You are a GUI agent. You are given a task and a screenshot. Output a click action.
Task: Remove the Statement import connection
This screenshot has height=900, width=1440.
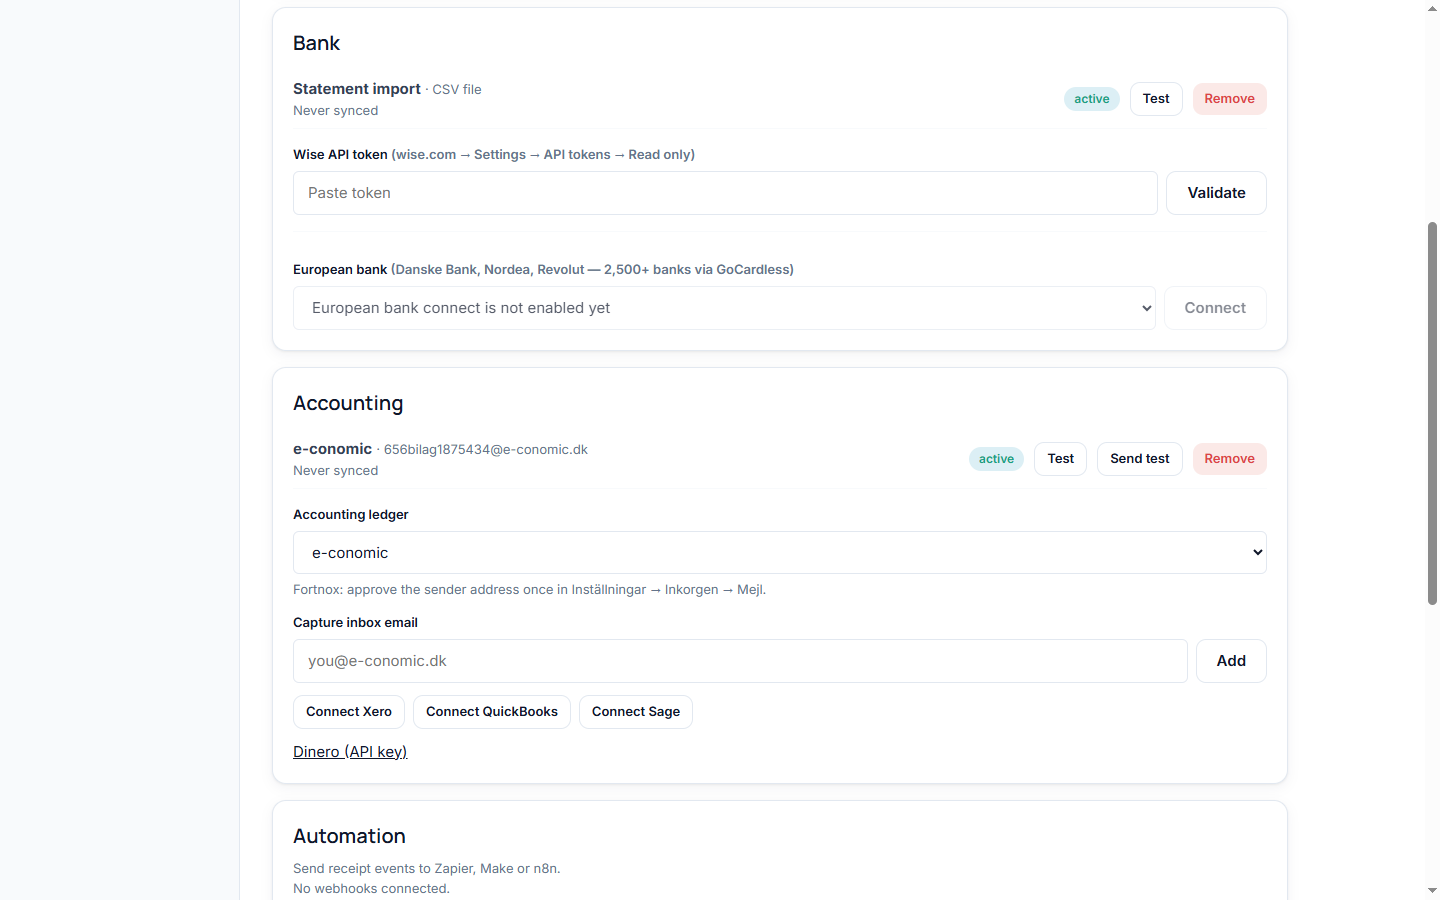(x=1229, y=99)
